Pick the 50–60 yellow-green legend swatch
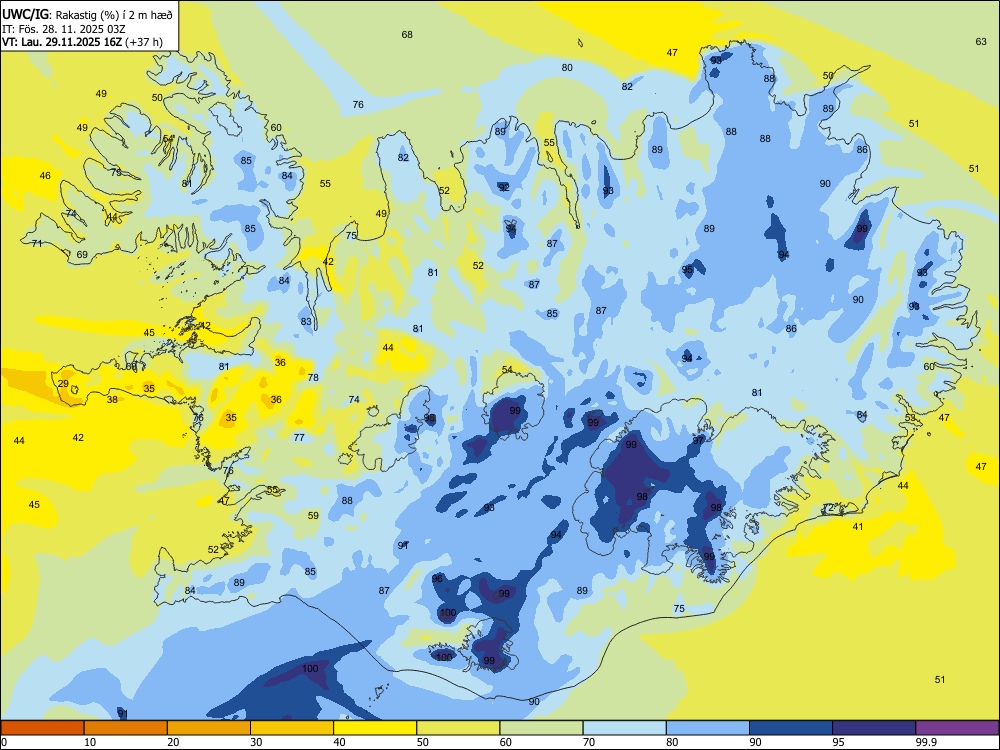This screenshot has width=1000, height=750. [458, 728]
